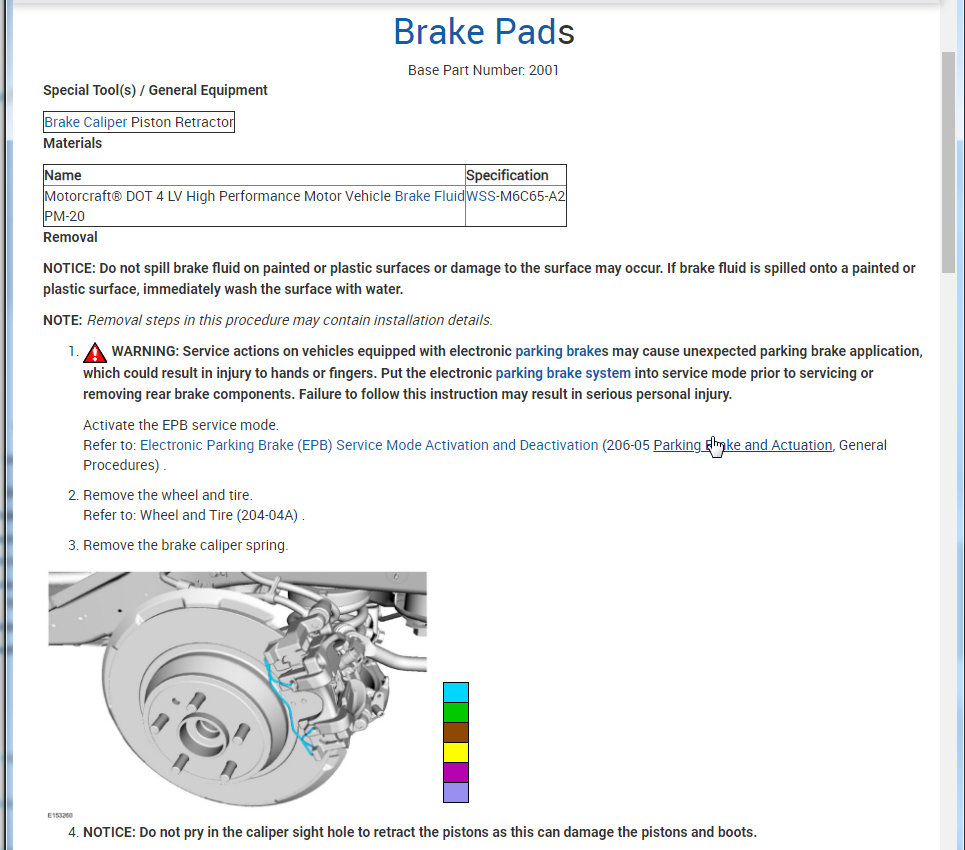The width and height of the screenshot is (965, 850).
Task: Click image code E153260 caption
Action: tap(60, 815)
